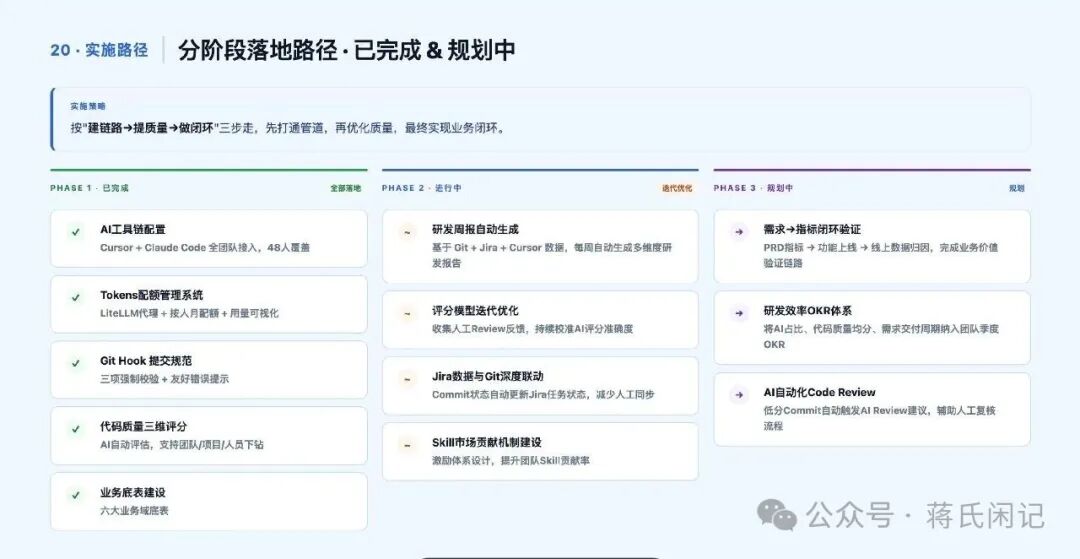Click the 收集人工Review反馈 description line
This screenshot has width=1080, height=559.
tap(532, 329)
